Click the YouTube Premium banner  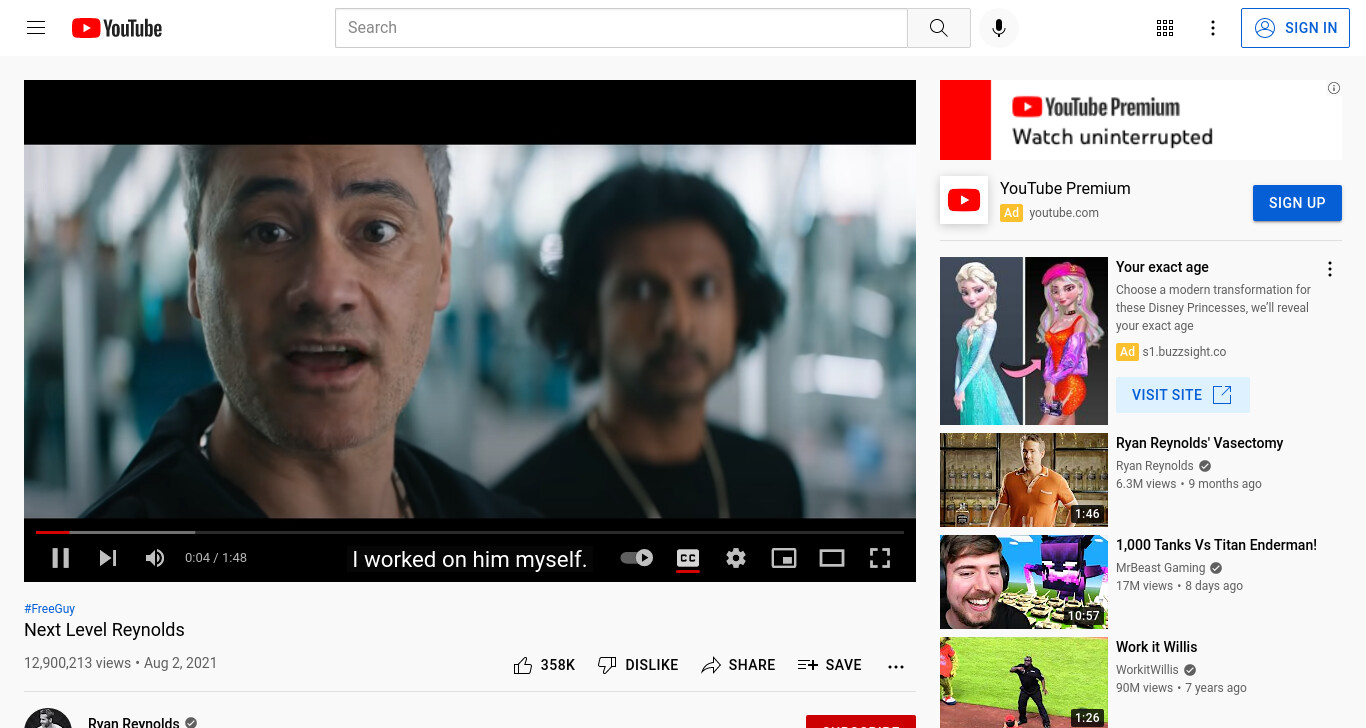(1140, 120)
